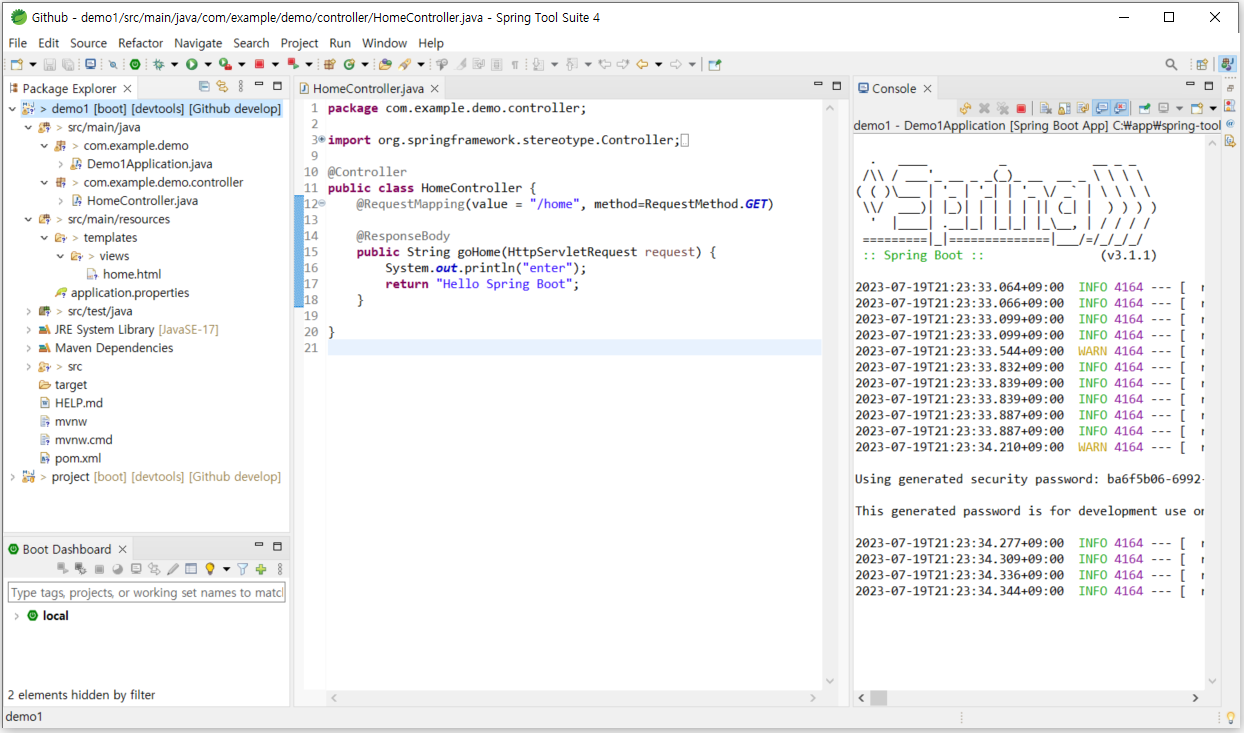Toggle the fold marker at editor line 12
The image size is (1244, 733).
(322, 204)
